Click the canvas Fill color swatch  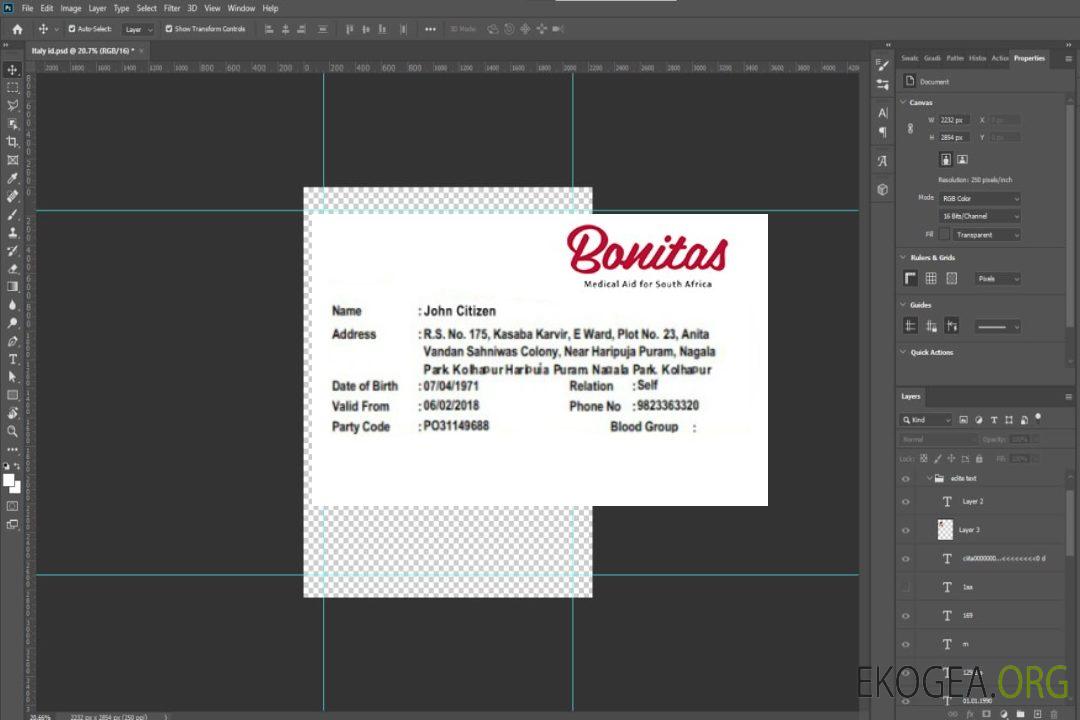943,235
